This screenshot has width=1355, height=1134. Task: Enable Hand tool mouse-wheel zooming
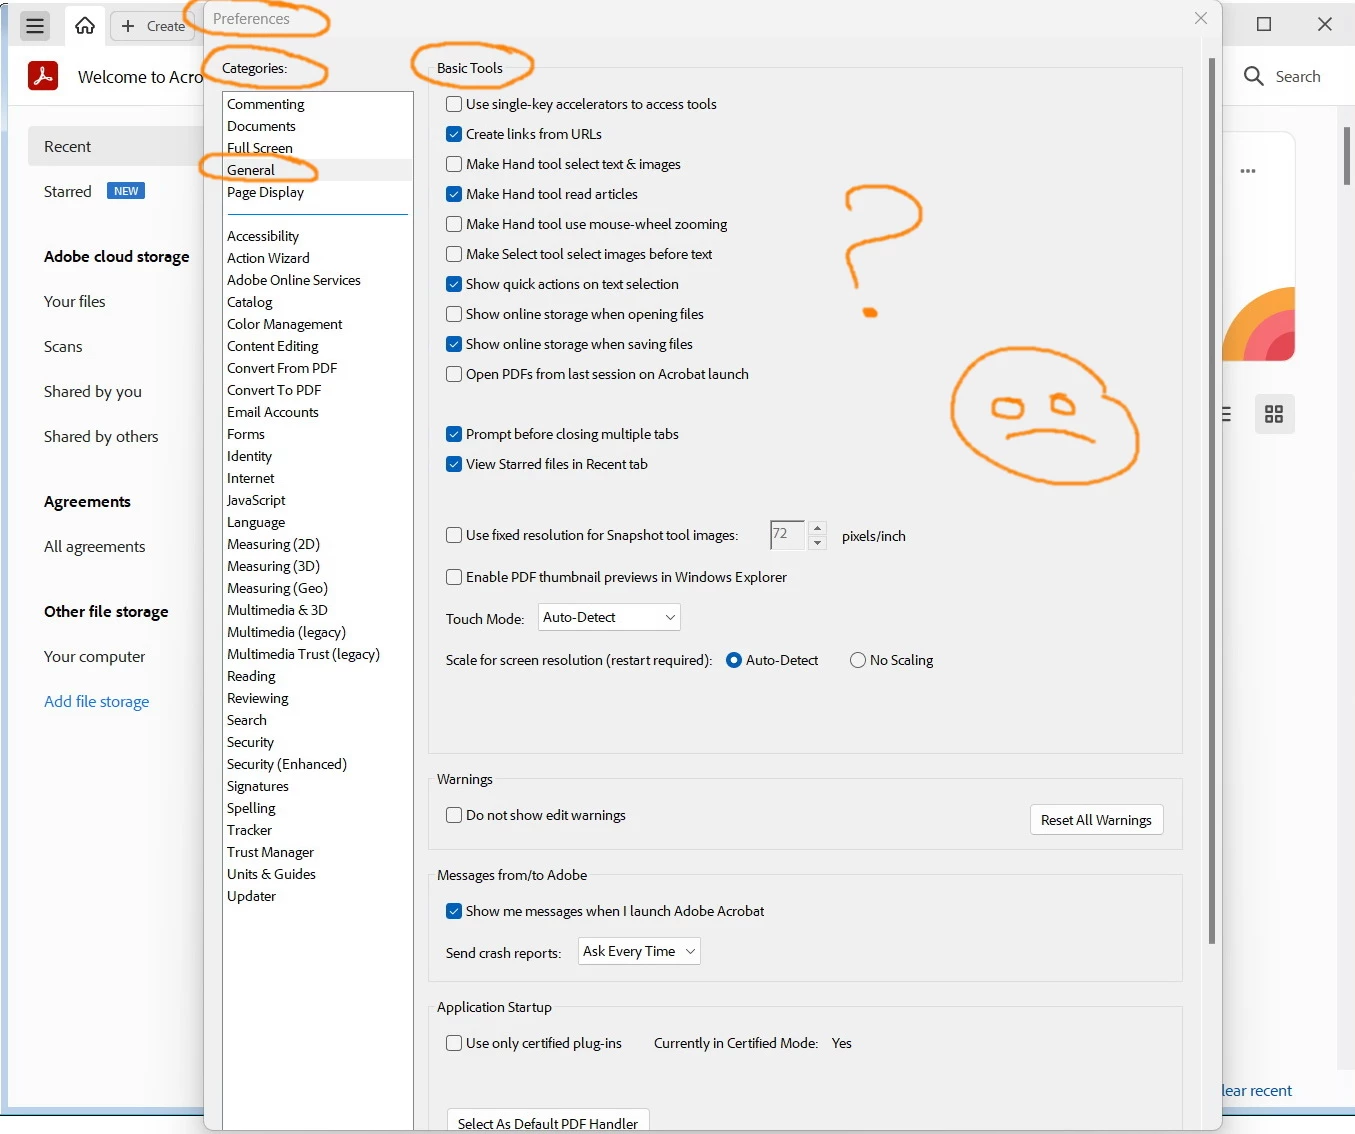454,224
